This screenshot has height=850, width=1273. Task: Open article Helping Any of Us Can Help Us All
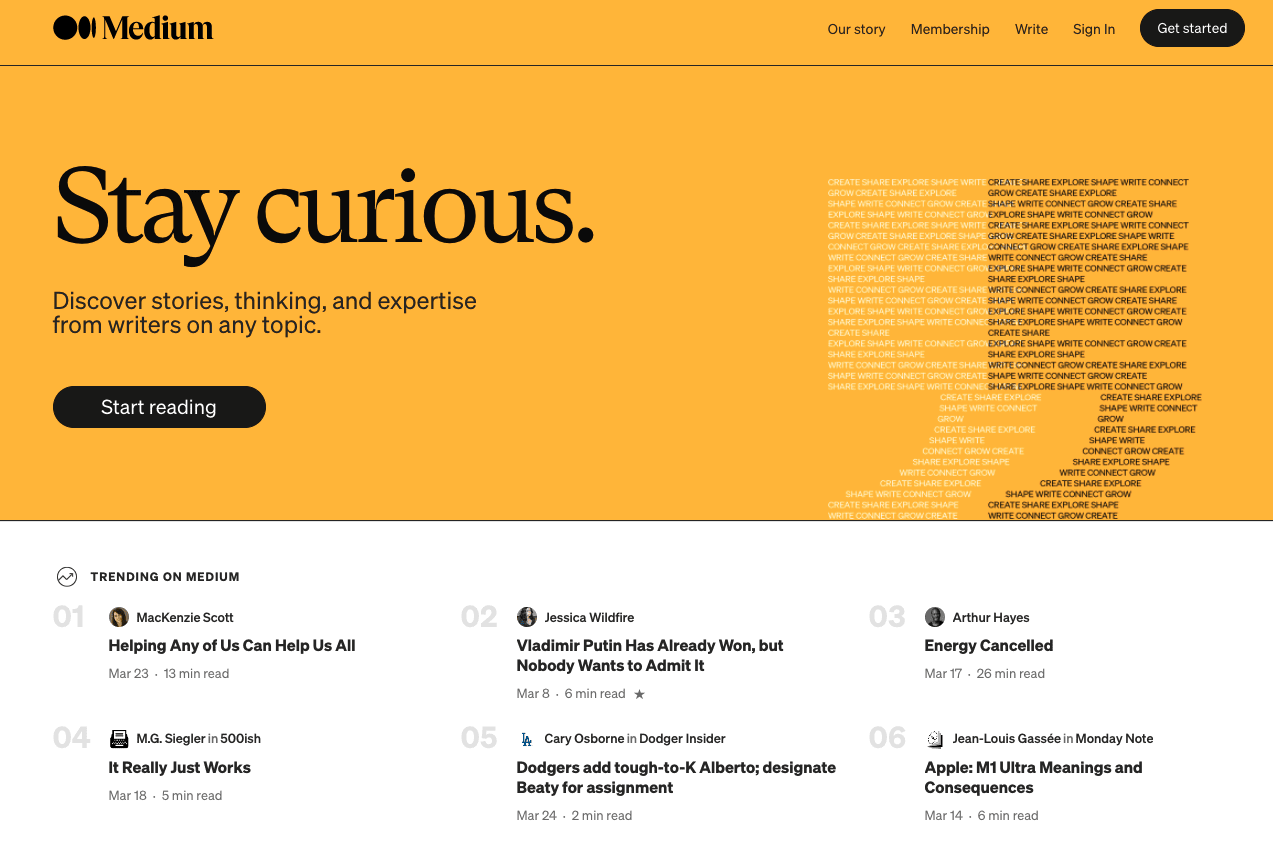pyautogui.click(x=232, y=646)
